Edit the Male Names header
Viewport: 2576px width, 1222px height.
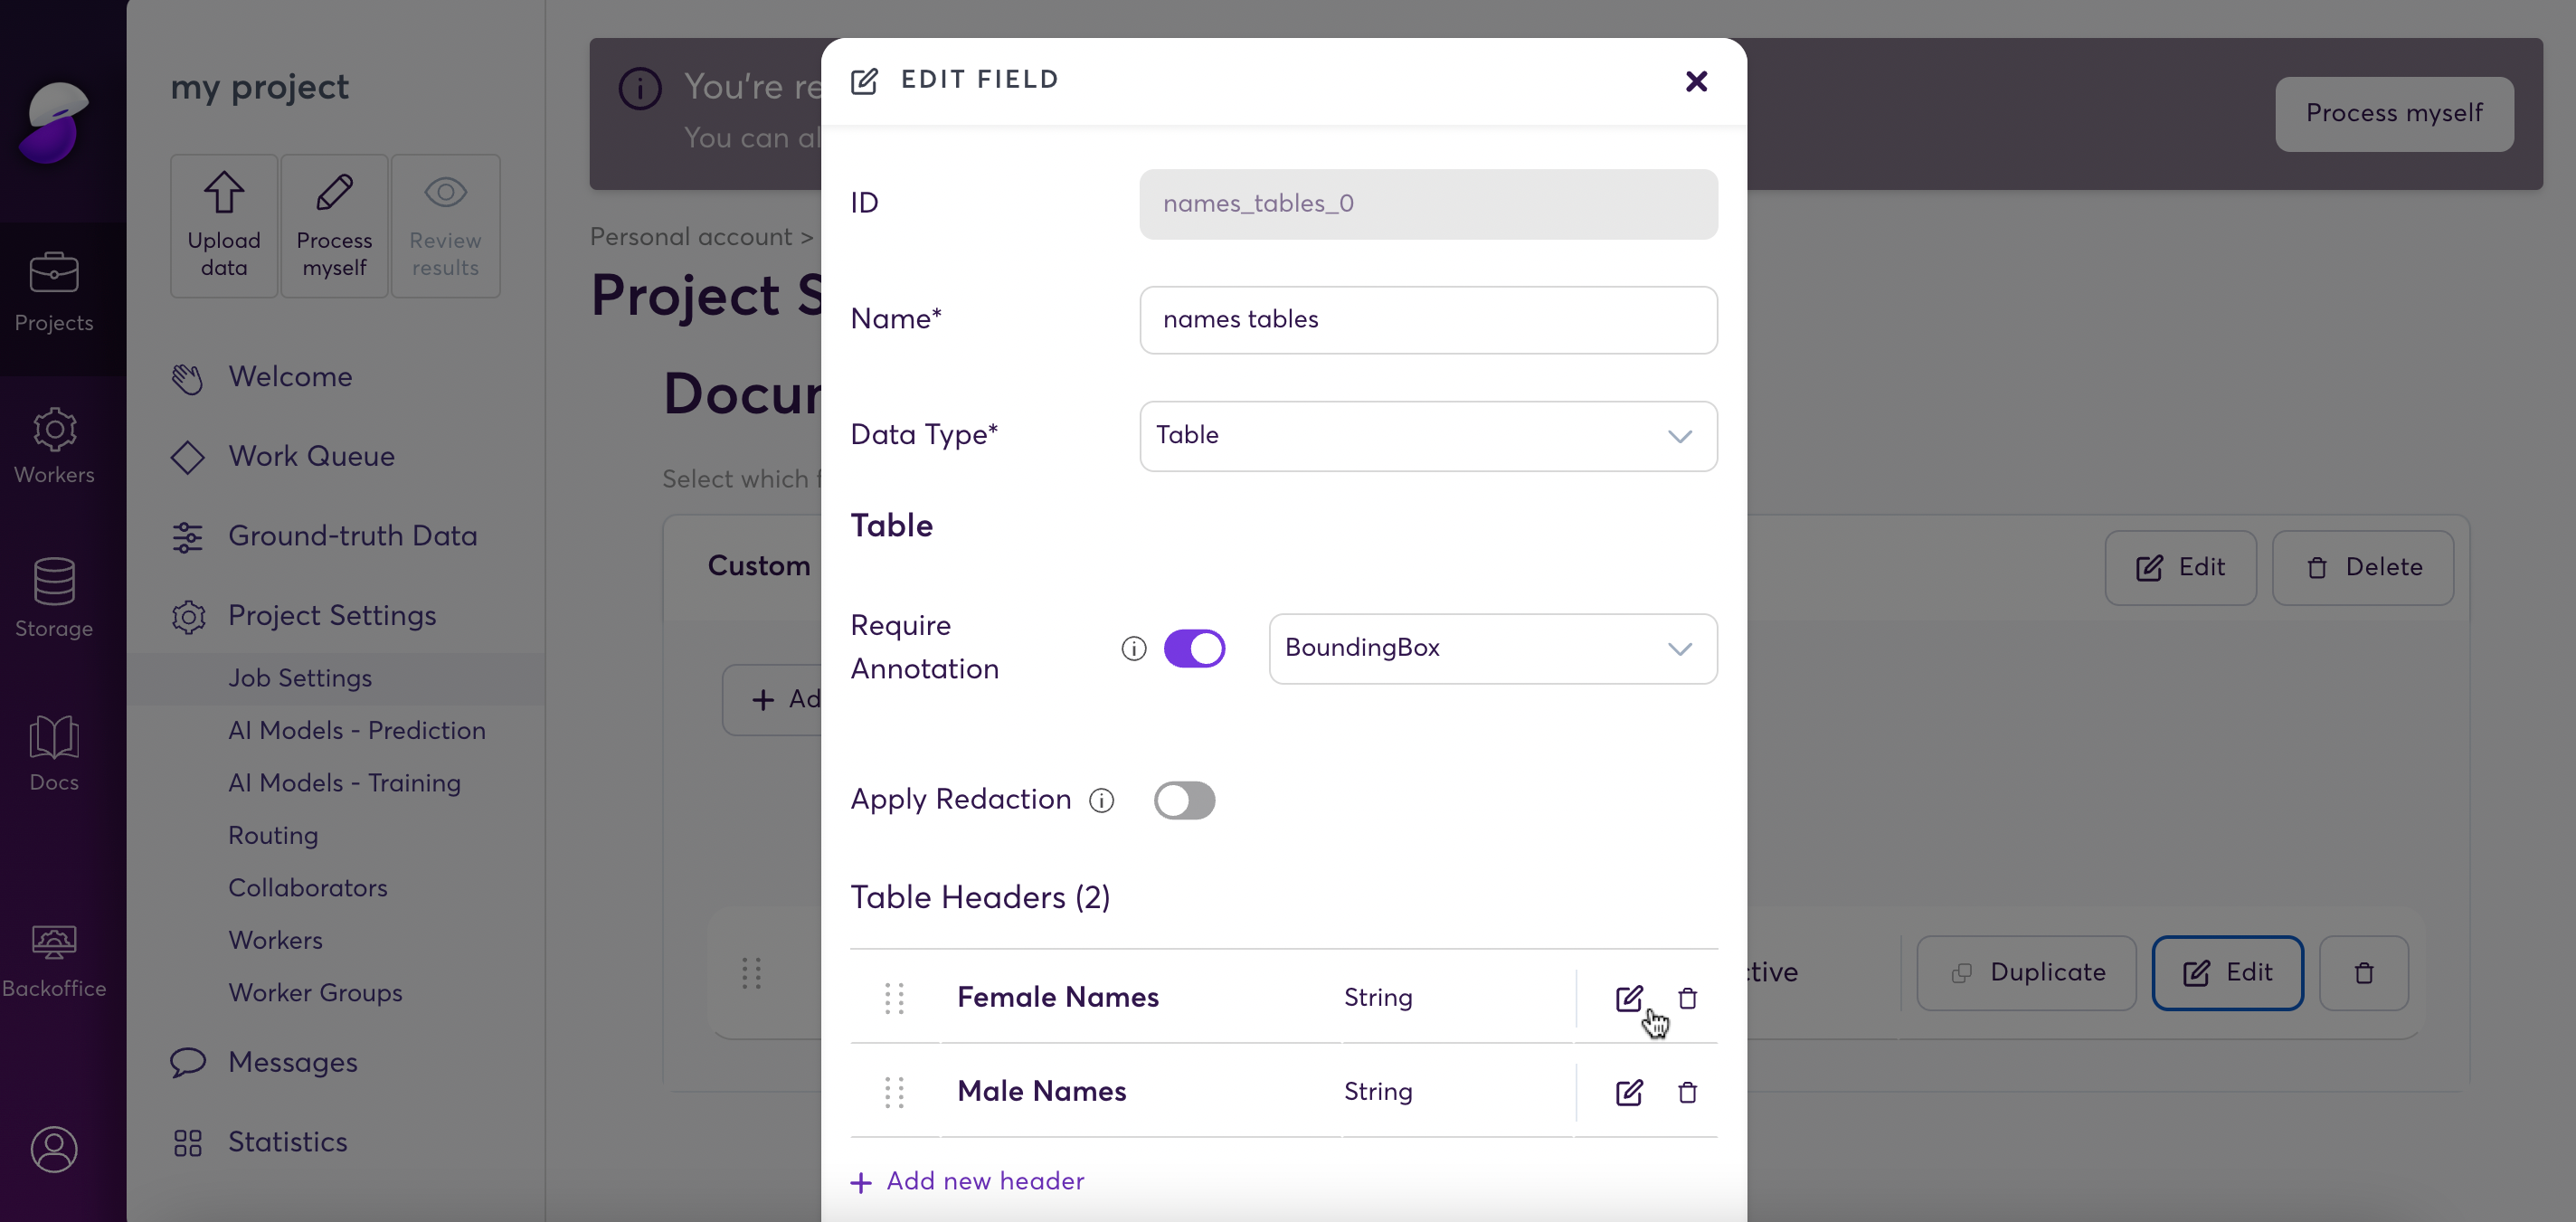[1628, 1092]
